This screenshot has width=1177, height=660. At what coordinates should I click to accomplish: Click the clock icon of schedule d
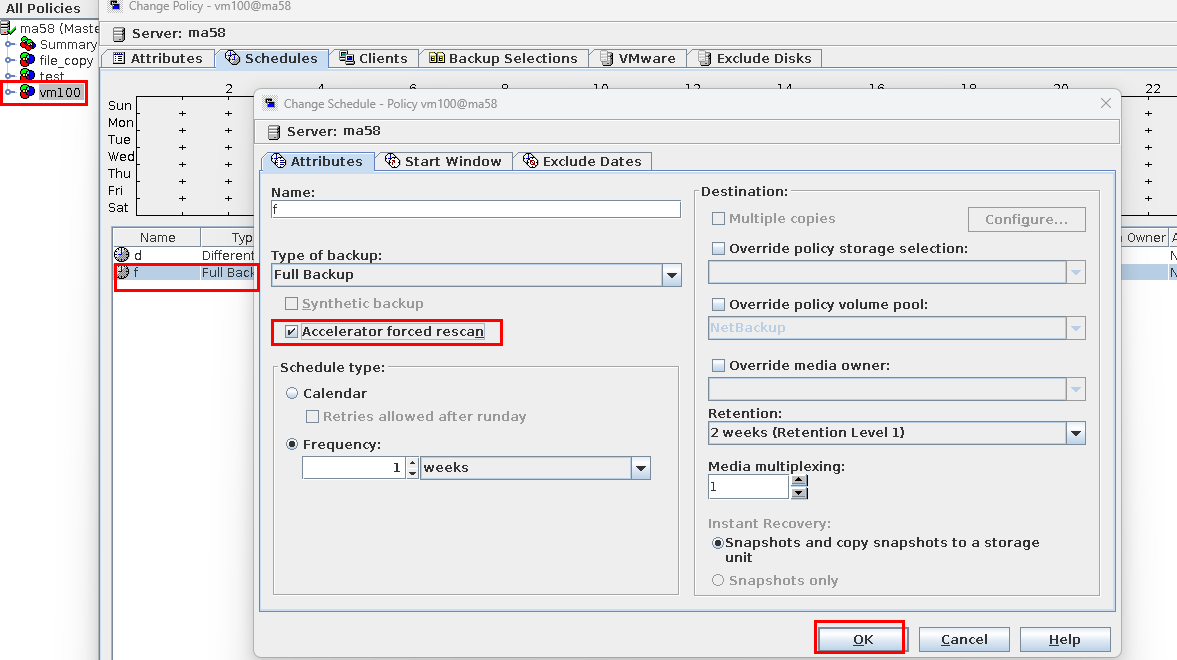point(122,255)
